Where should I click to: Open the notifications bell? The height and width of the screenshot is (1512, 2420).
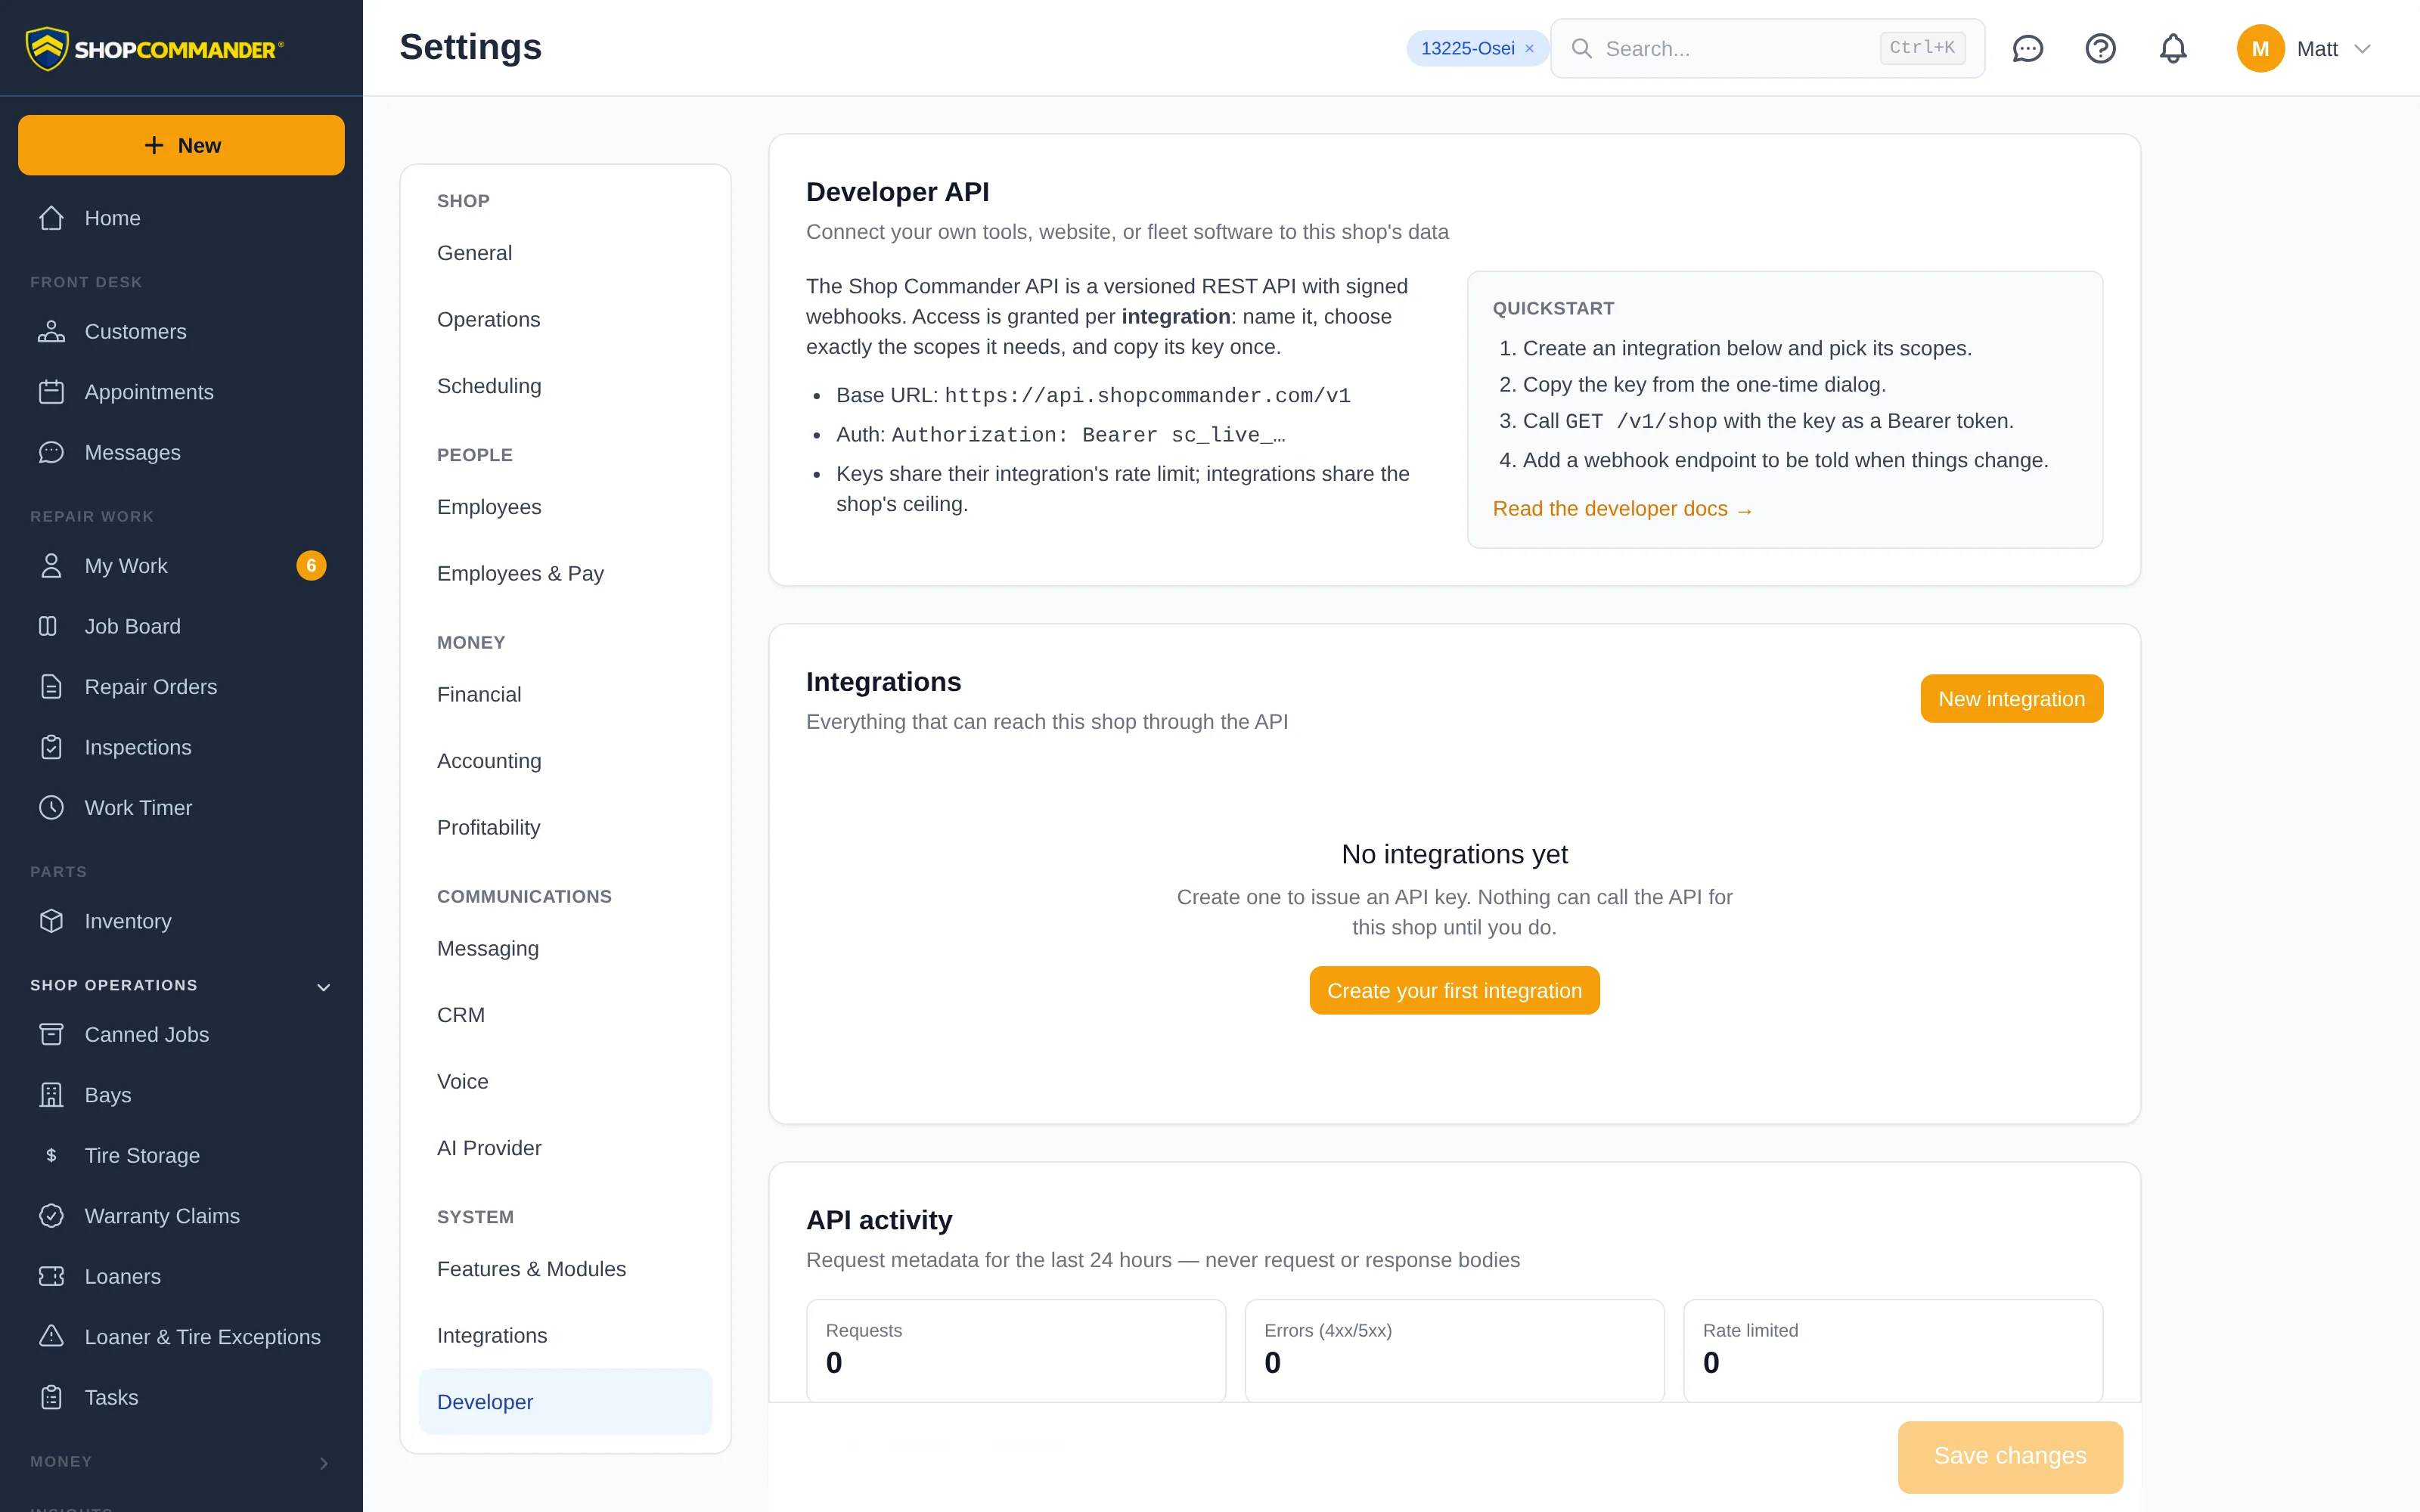(2173, 48)
